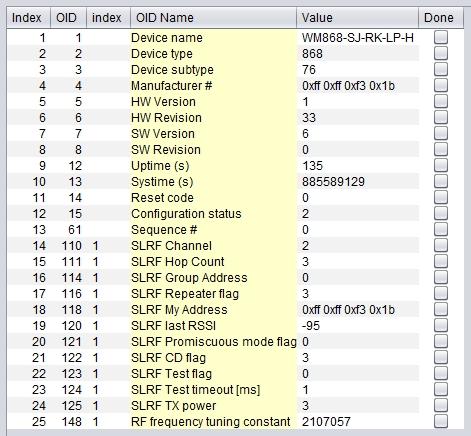The height and width of the screenshot is (436, 471).
Task: Sort table by the first Index column header
Action: (29, 18)
